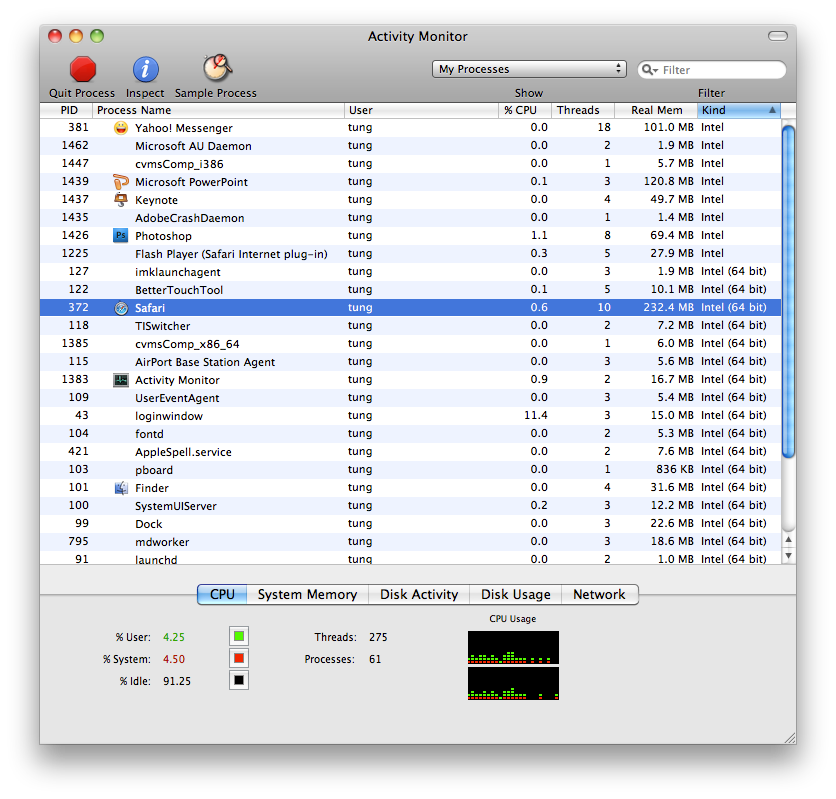Select the AirPort Base Station Agent row
This screenshot has height=799, width=836.
411,362
